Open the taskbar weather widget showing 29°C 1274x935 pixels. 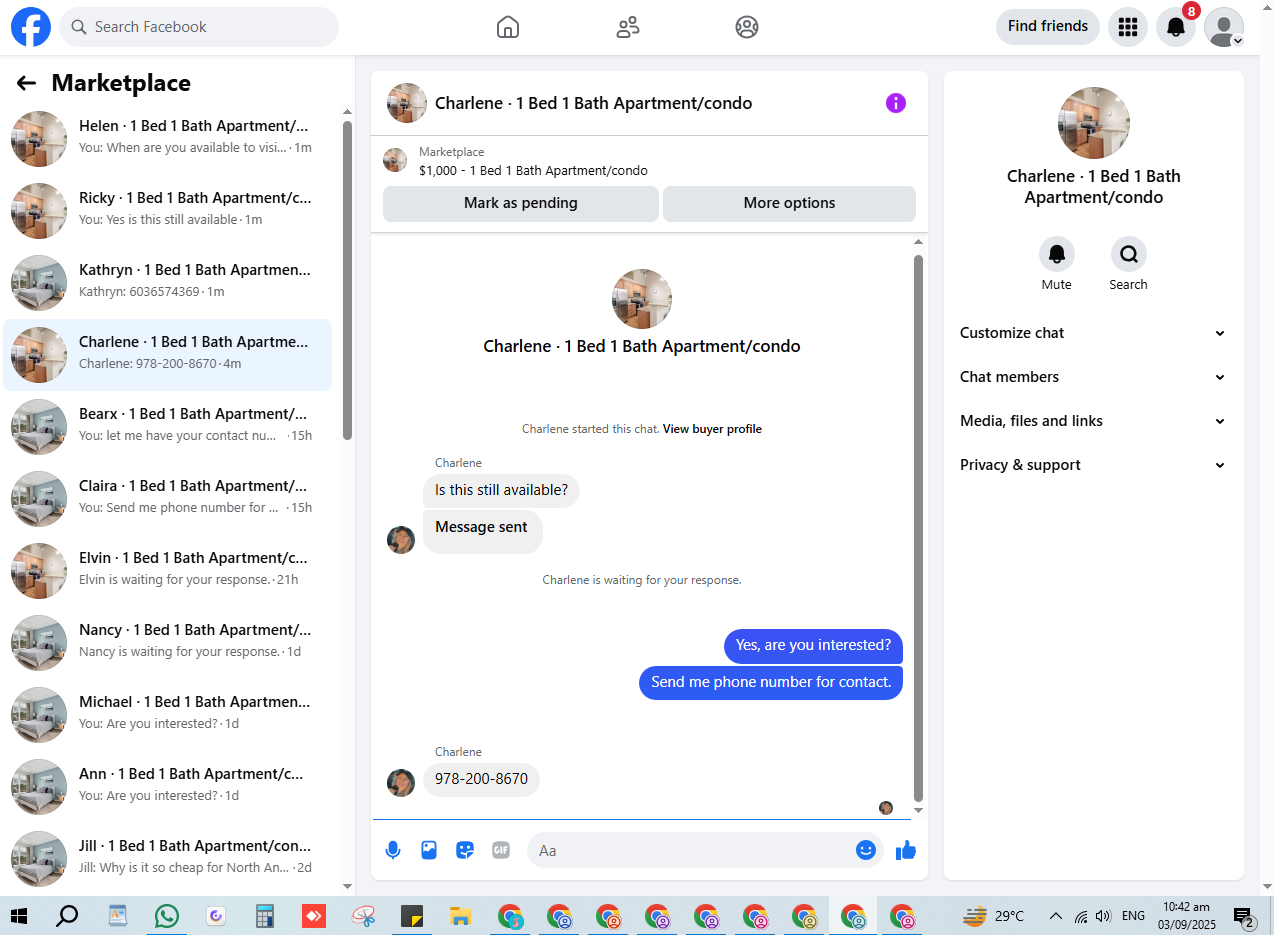(x=993, y=916)
